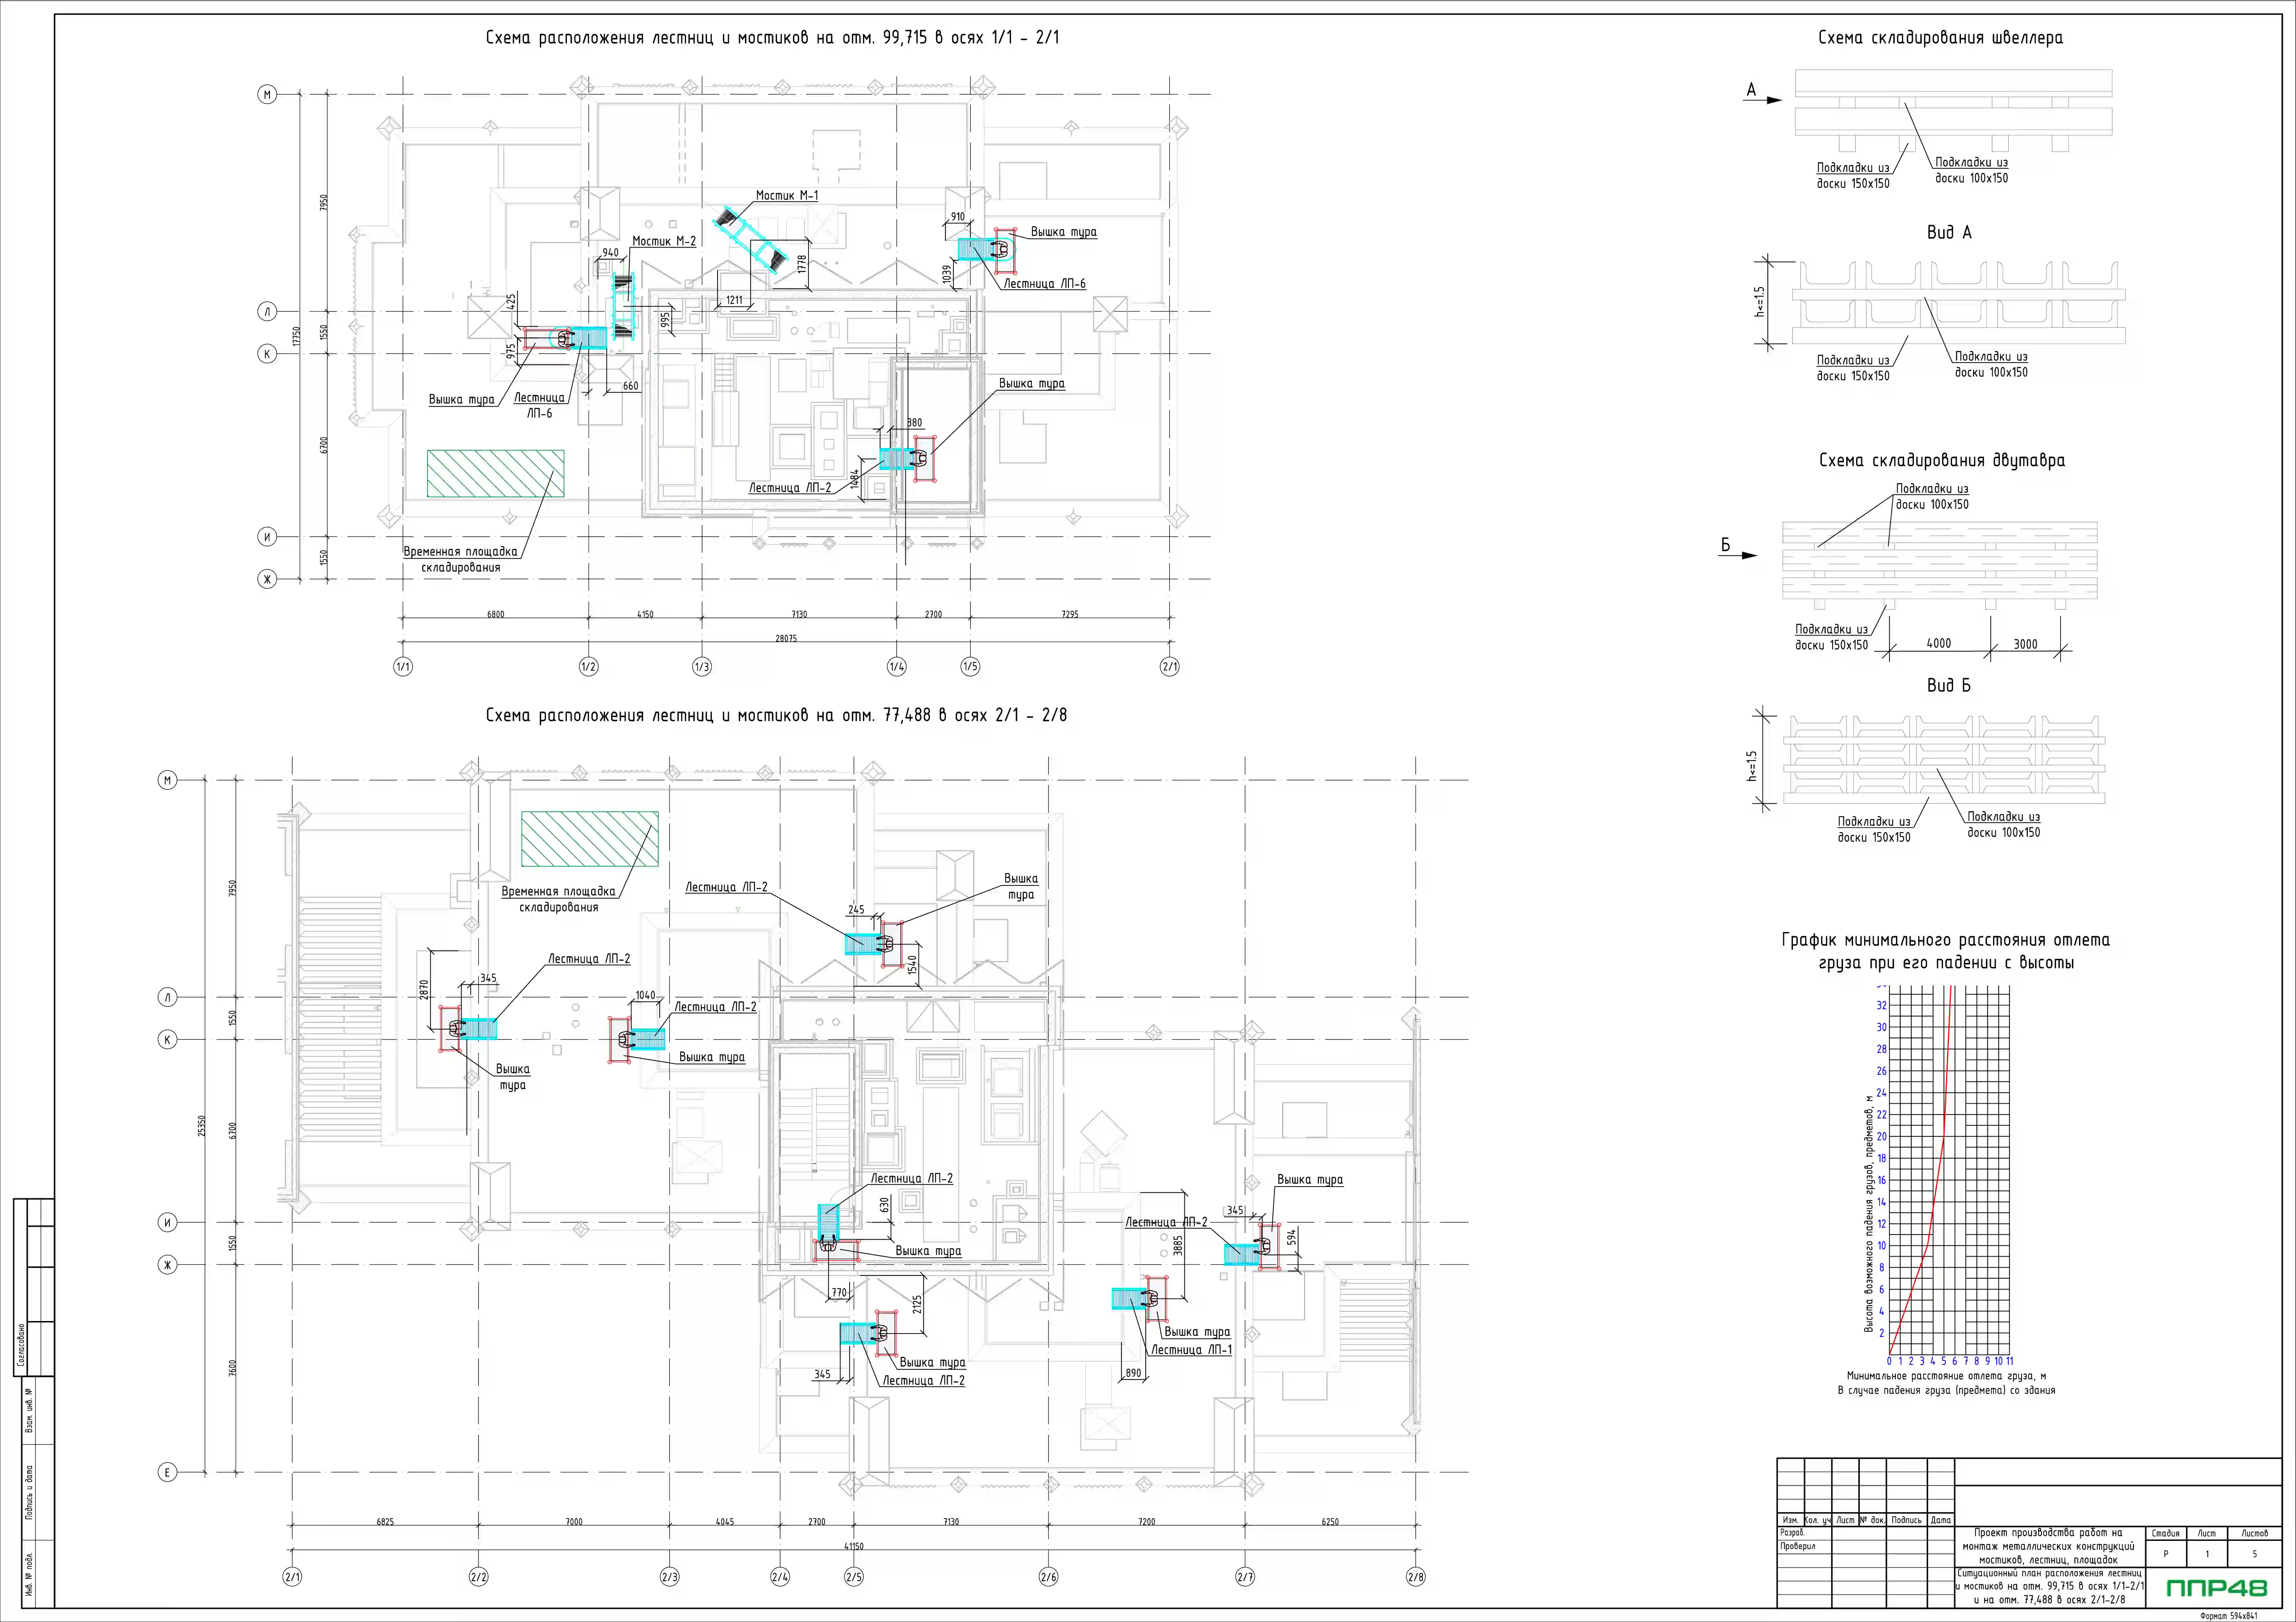The width and height of the screenshot is (2296, 1622).
Task: Click axis bubble "2/5"
Action: tap(854, 1577)
